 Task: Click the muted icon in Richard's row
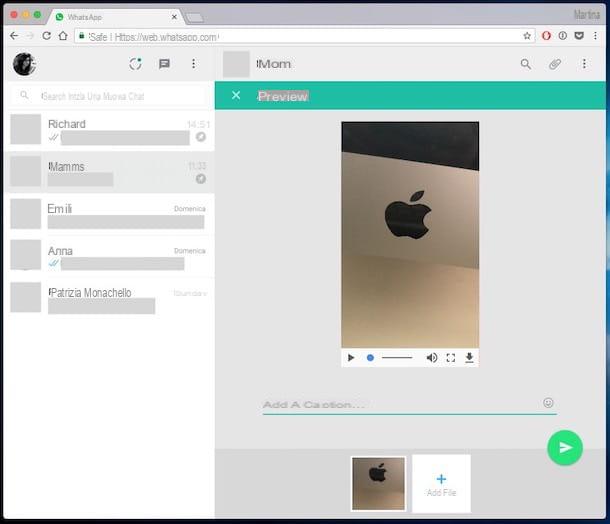(201, 137)
